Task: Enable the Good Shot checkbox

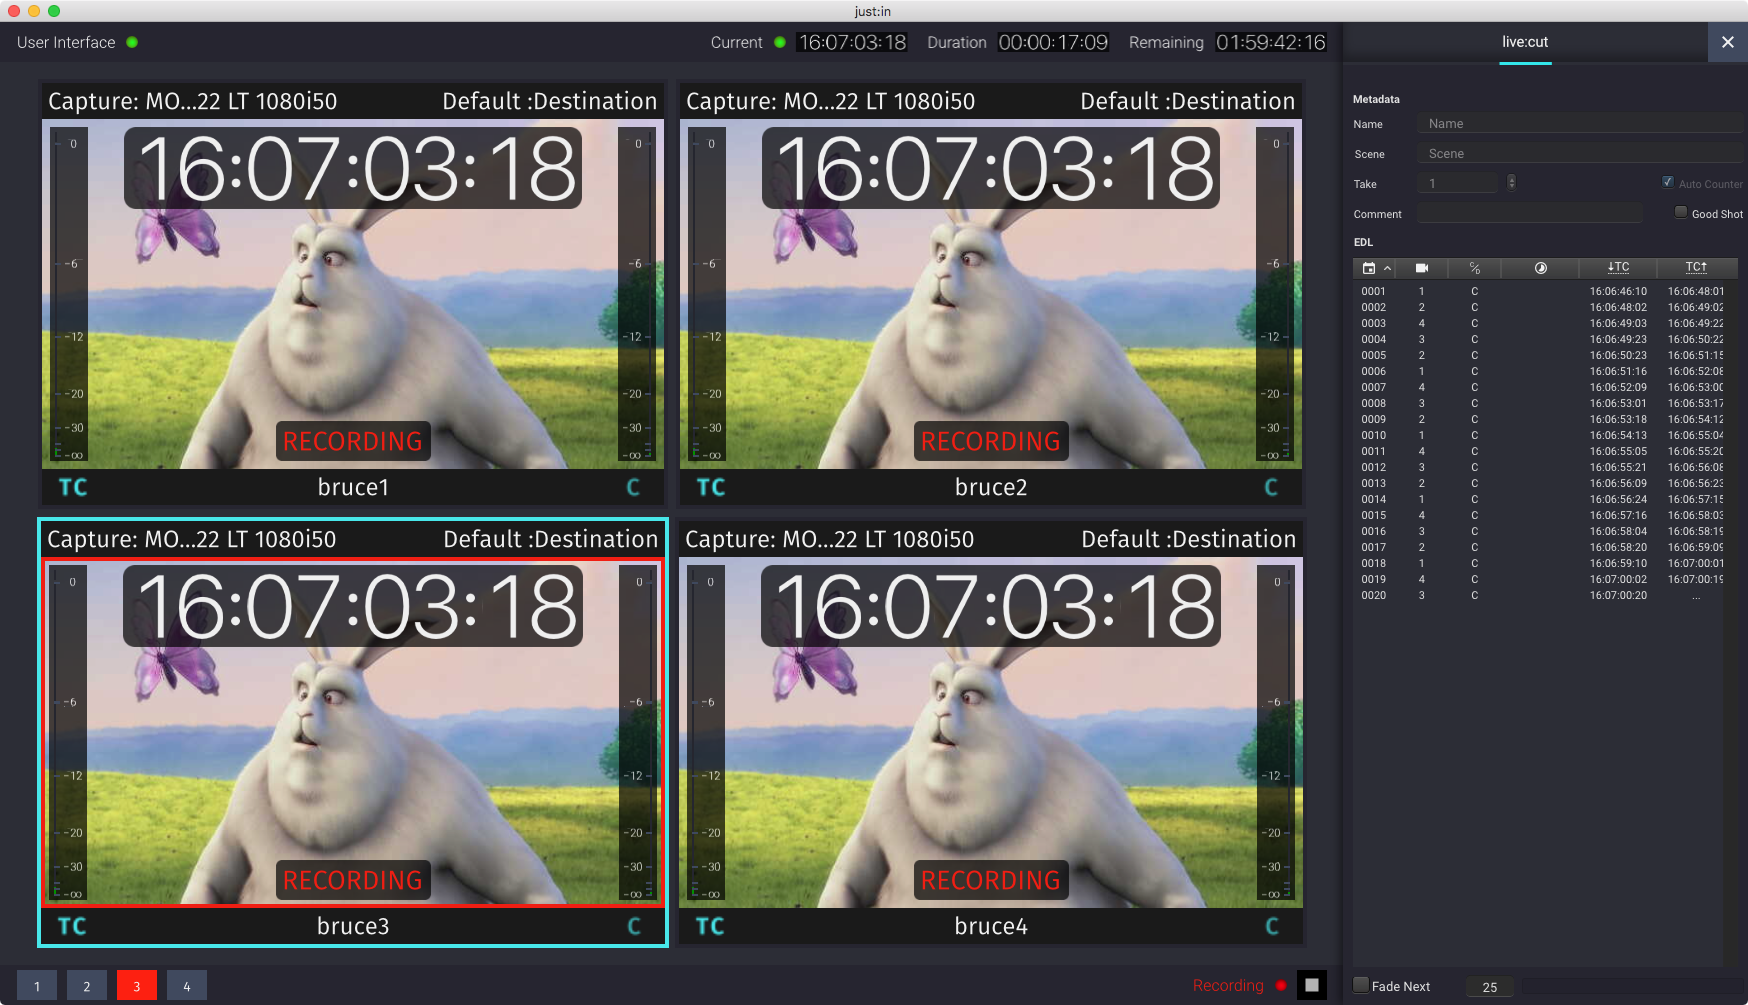Action: (1681, 212)
